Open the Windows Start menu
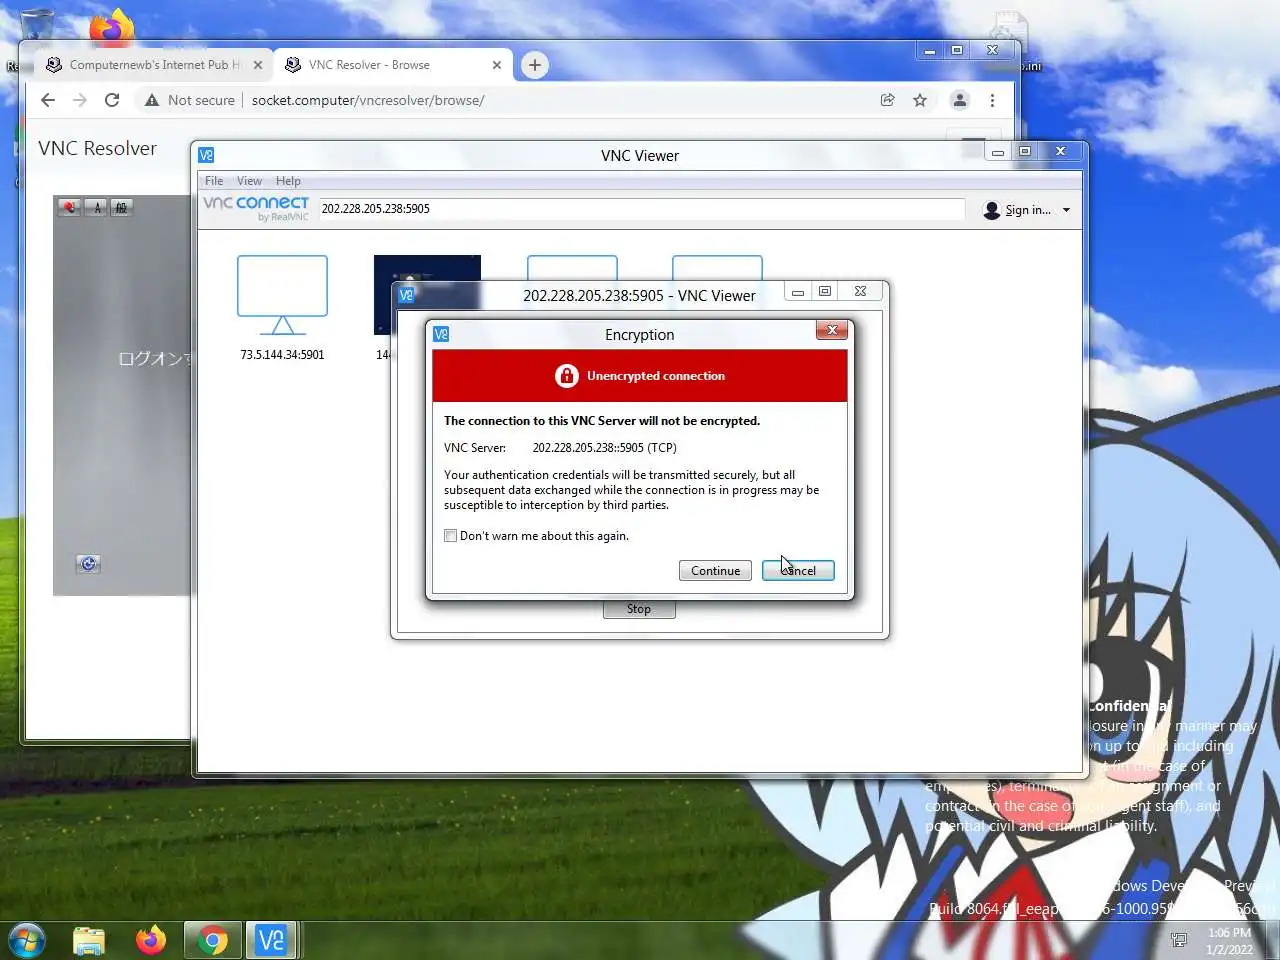Screen dimensions: 1280x960 (26, 940)
